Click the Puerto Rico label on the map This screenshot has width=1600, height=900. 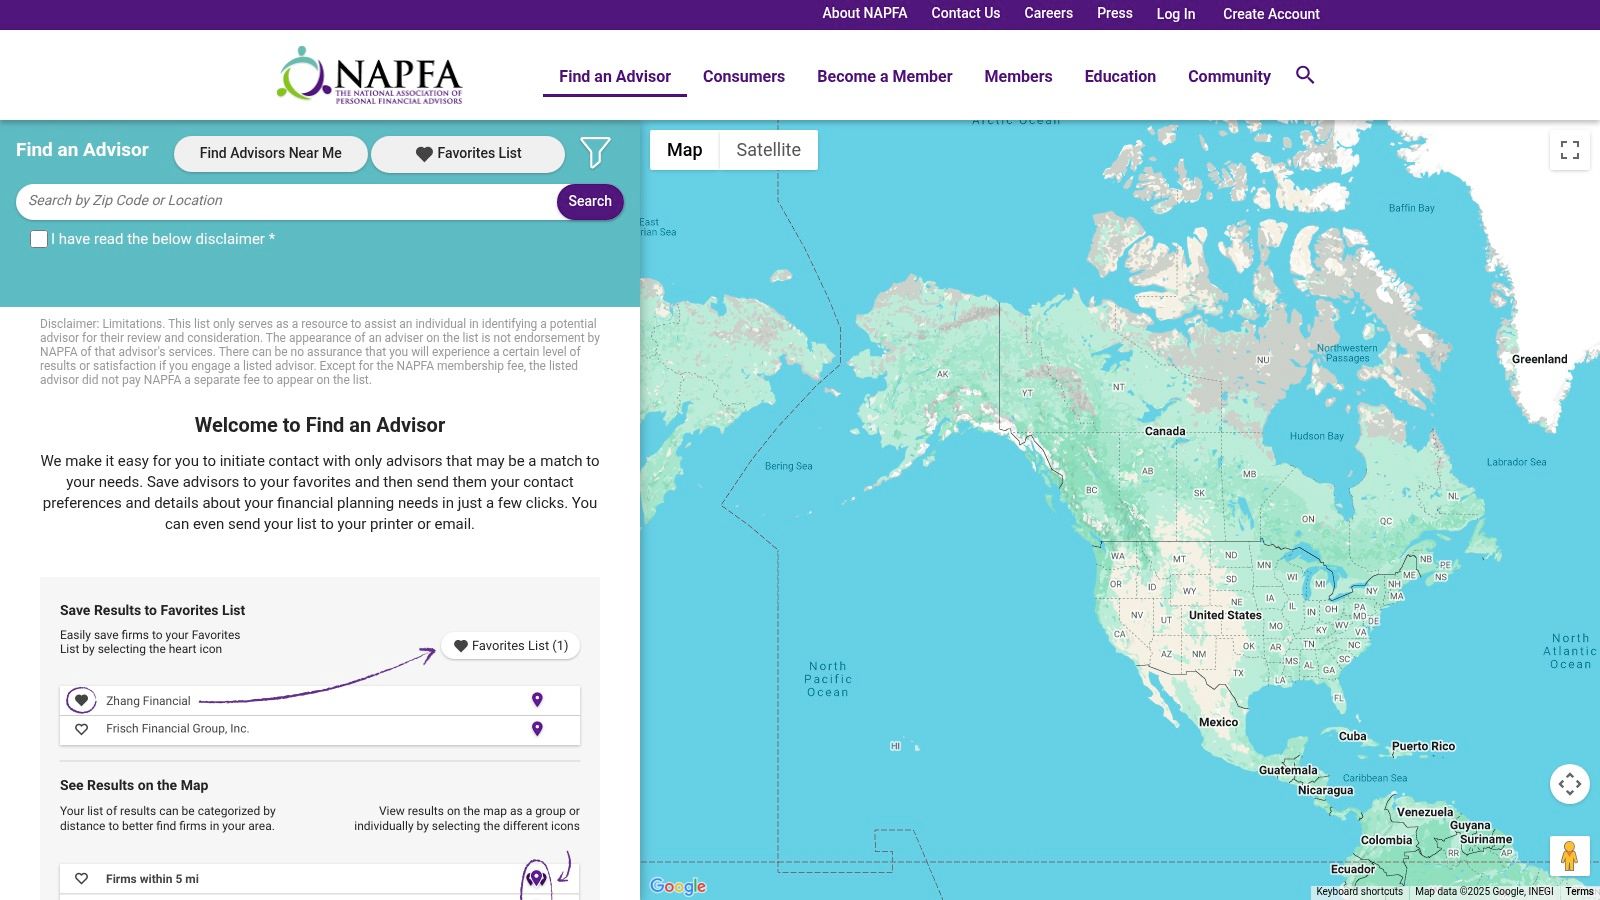pos(1423,746)
